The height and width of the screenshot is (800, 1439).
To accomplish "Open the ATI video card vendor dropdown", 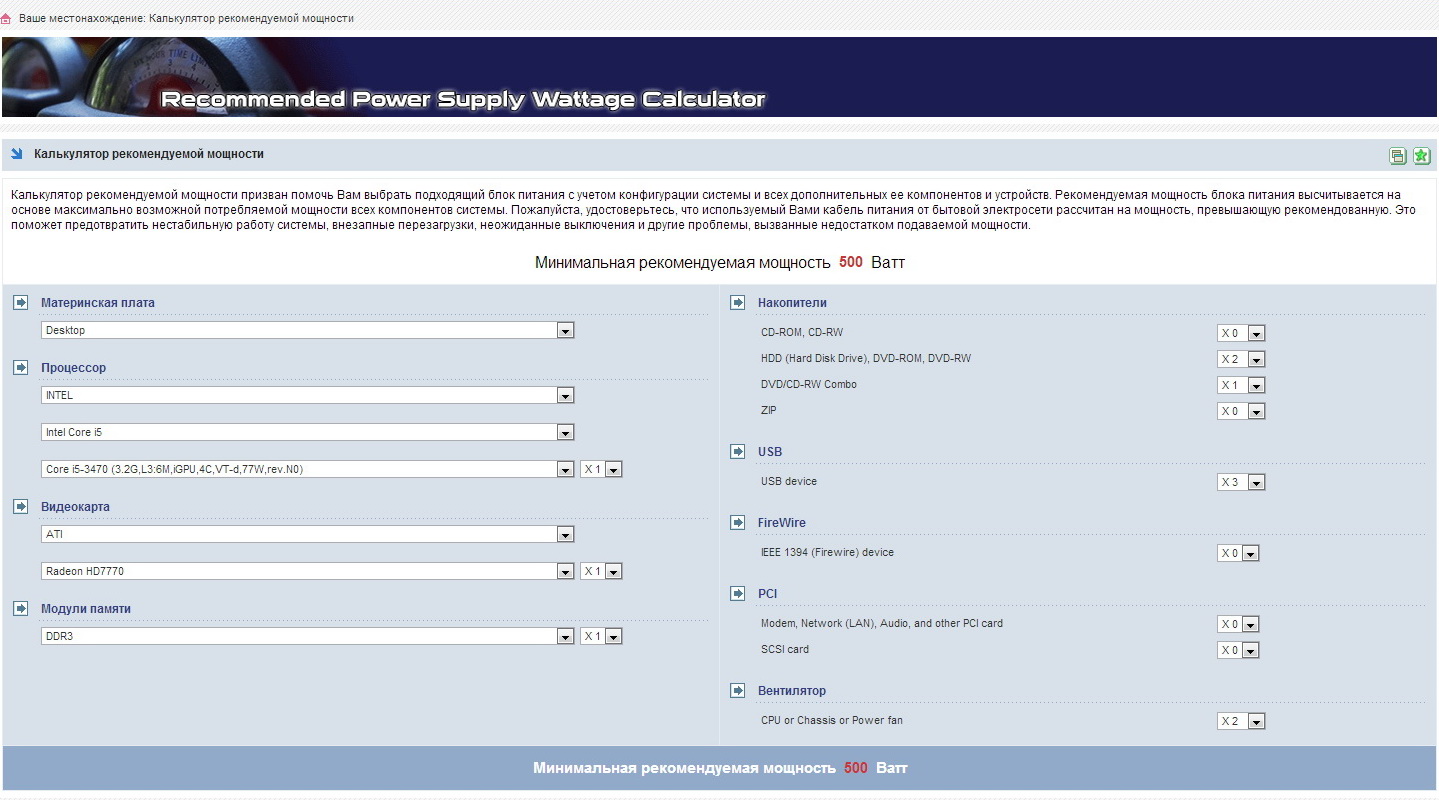I will coord(308,534).
